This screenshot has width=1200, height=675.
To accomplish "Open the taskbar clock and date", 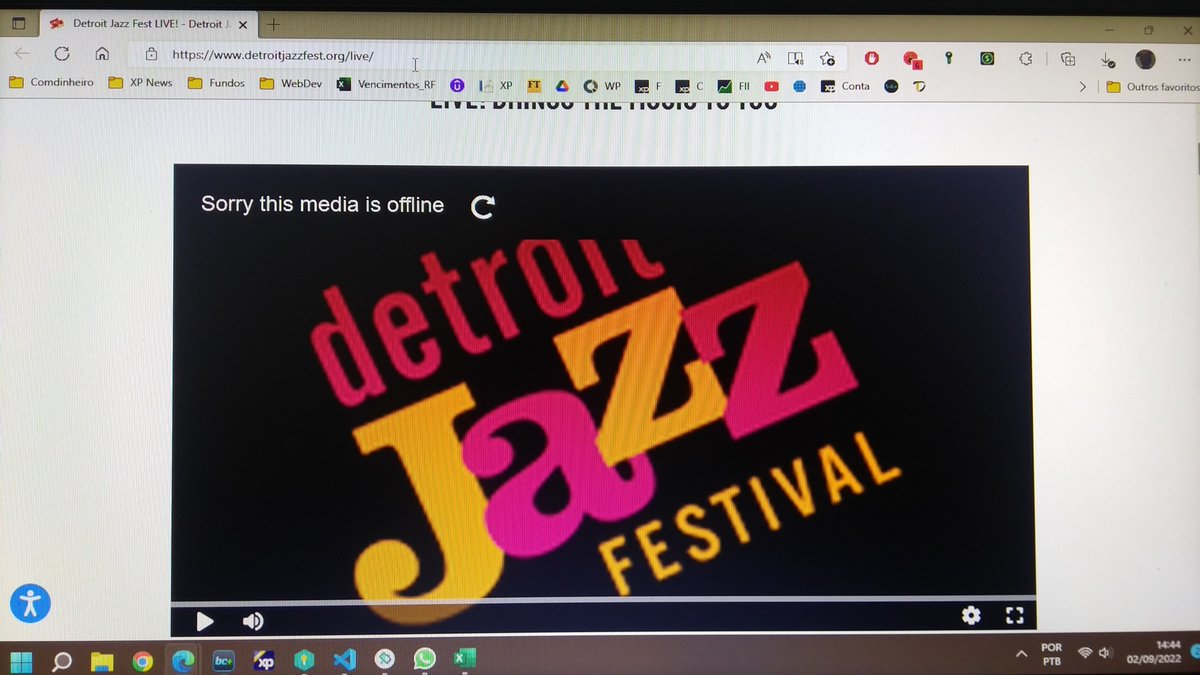I will click(1155, 652).
